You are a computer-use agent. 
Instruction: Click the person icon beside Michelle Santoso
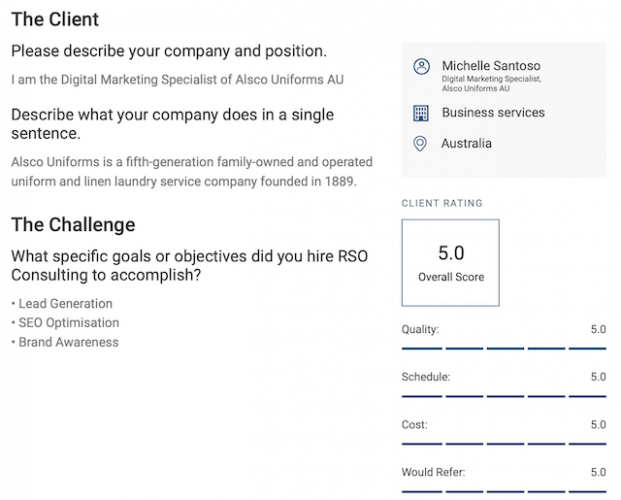point(421,66)
